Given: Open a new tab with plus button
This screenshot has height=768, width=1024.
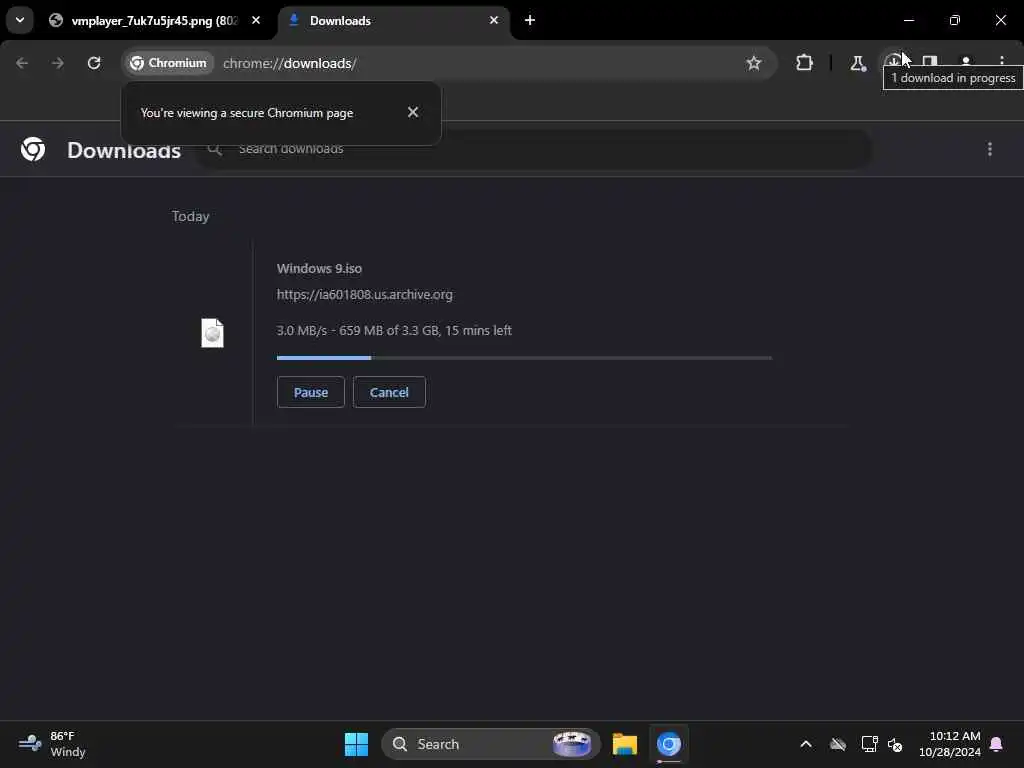Looking at the screenshot, I should [x=530, y=20].
